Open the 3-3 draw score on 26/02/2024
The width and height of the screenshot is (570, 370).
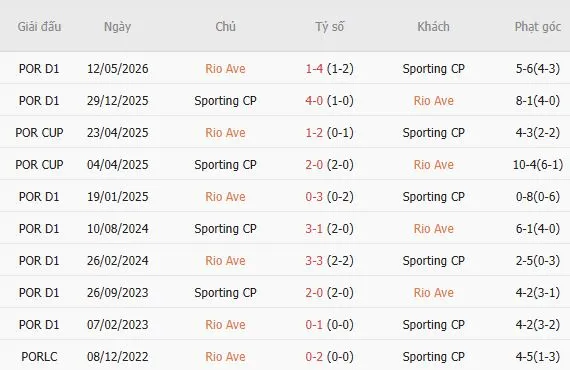(314, 261)
